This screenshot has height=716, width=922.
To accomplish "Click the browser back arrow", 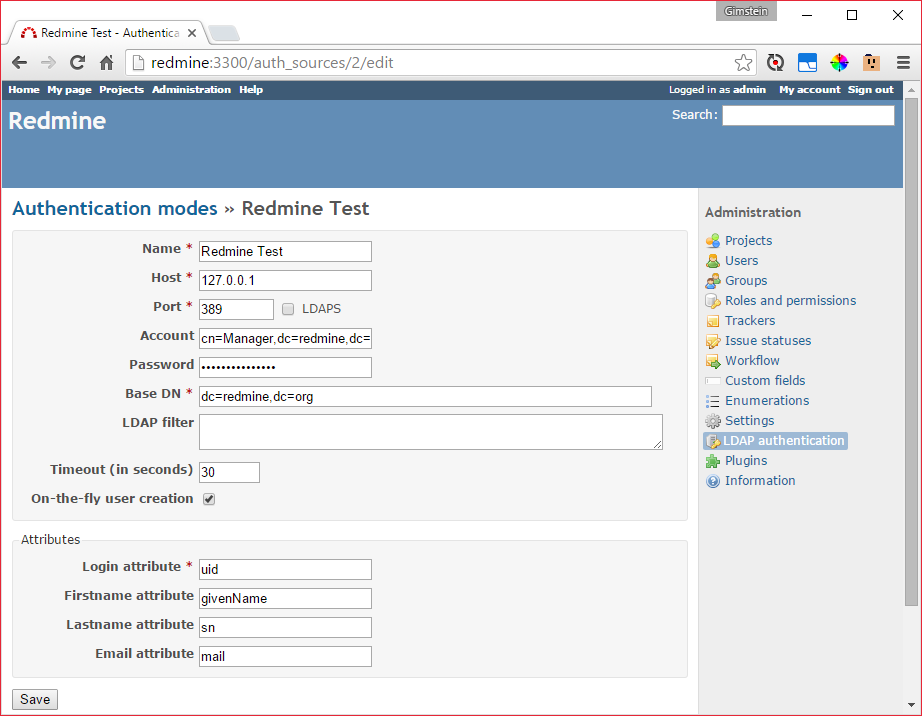I will click(x=19, y=62).
